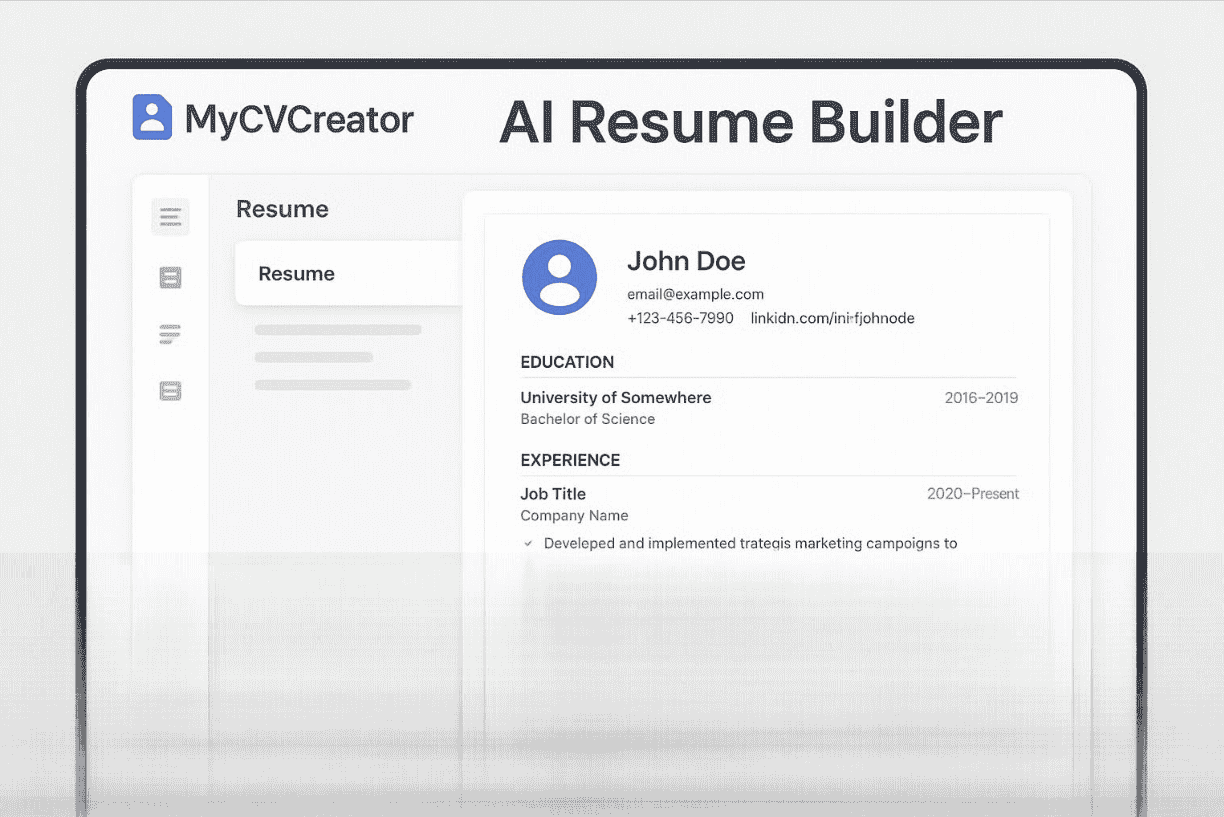
Task: Select the first placeholder line under Resume item
Action: [x=338, y=329]
